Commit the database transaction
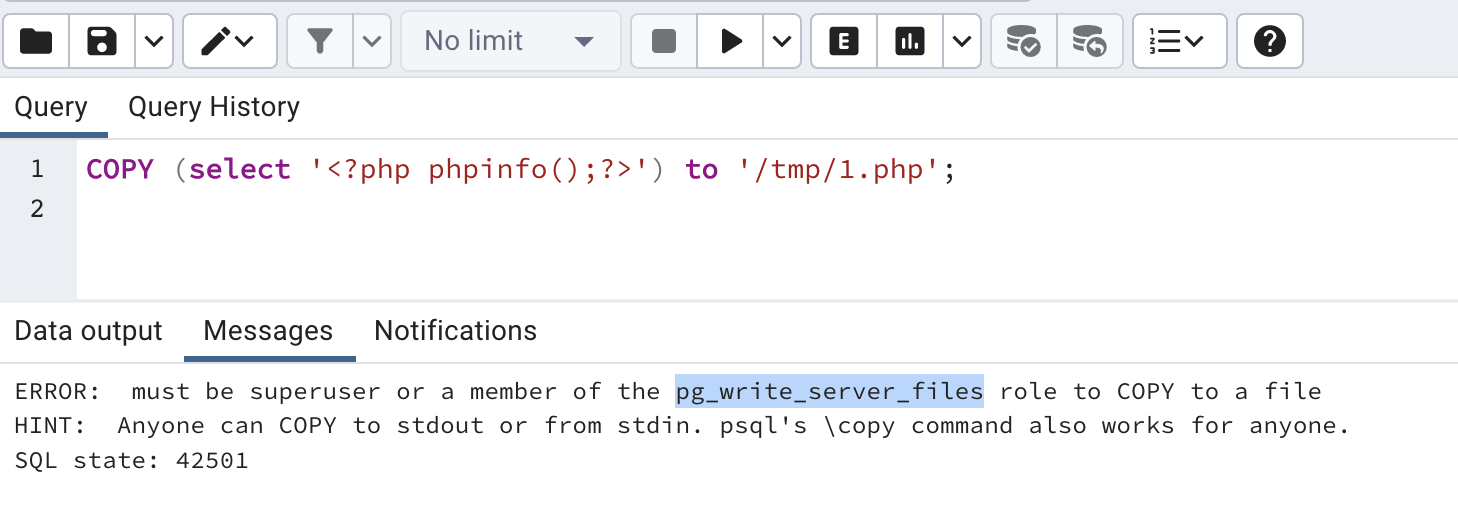Screen dimensions: 1458x524 coord(1023,41)
